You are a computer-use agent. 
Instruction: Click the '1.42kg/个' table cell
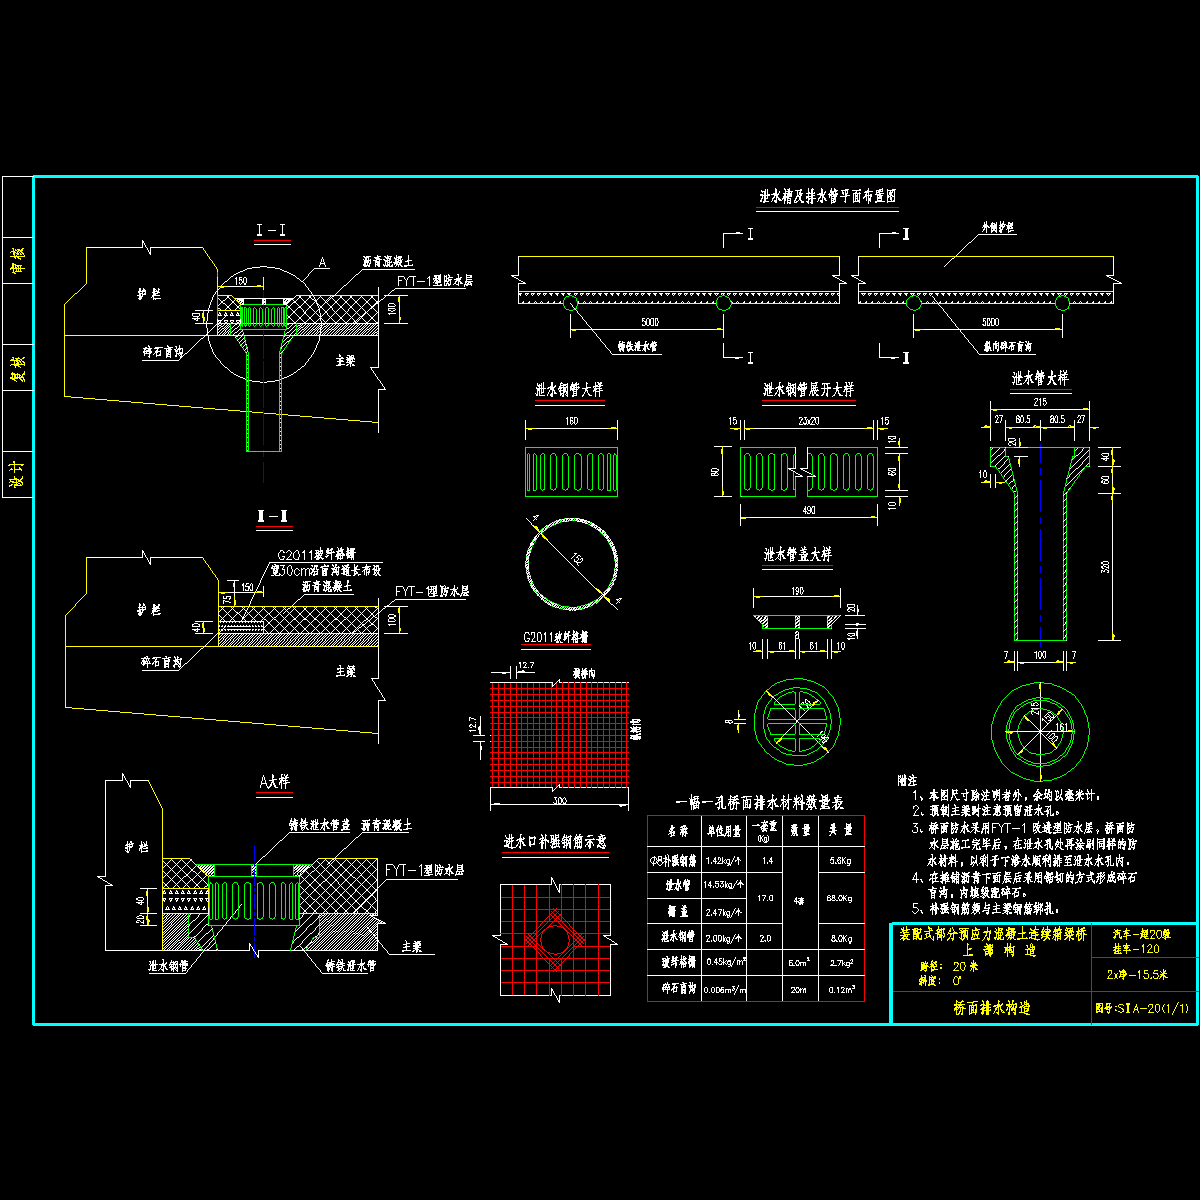[x=723, y=860]
